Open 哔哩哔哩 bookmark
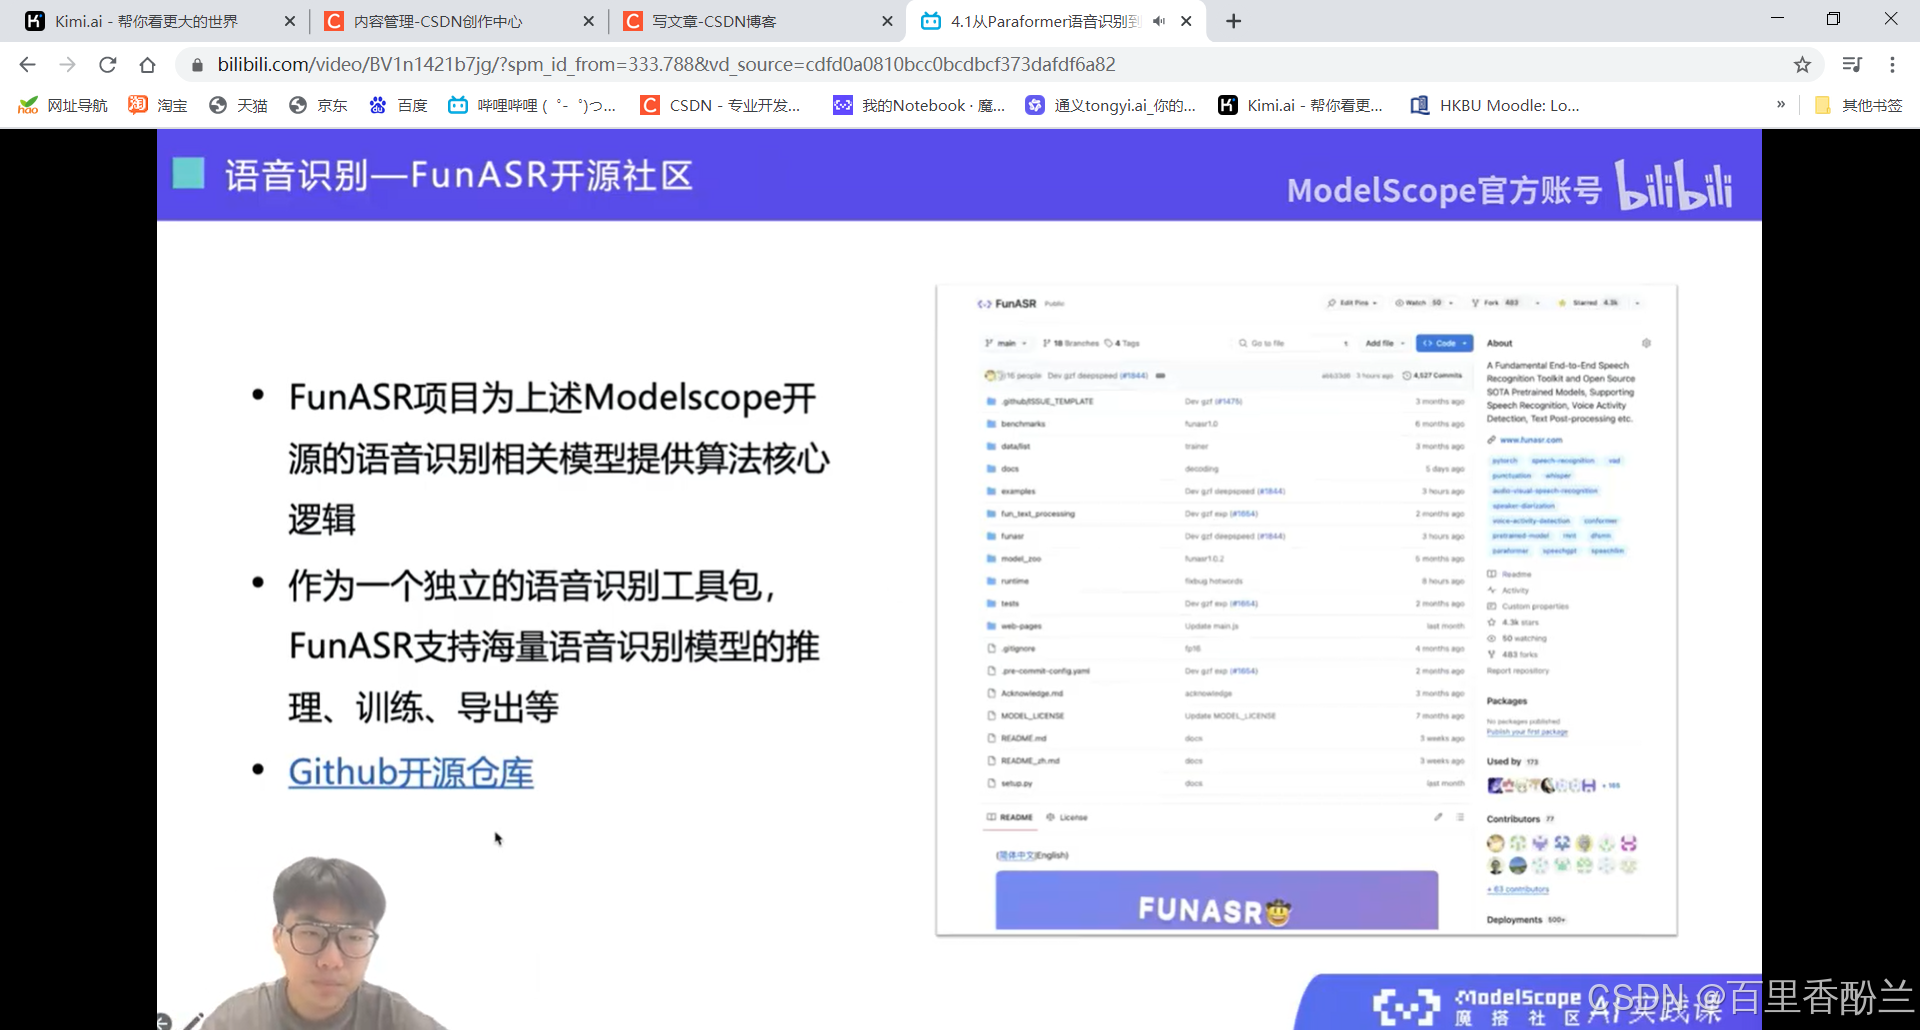This screenshot has width=1920, height=1030. tap(532, 105)
